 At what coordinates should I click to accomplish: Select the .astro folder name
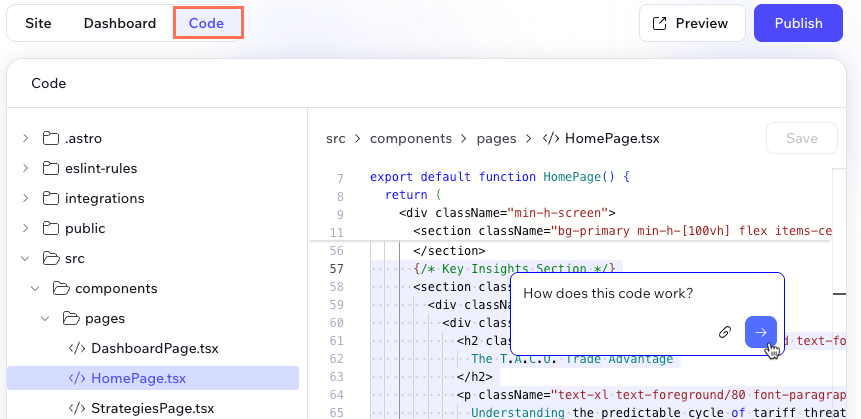[83, 138]
